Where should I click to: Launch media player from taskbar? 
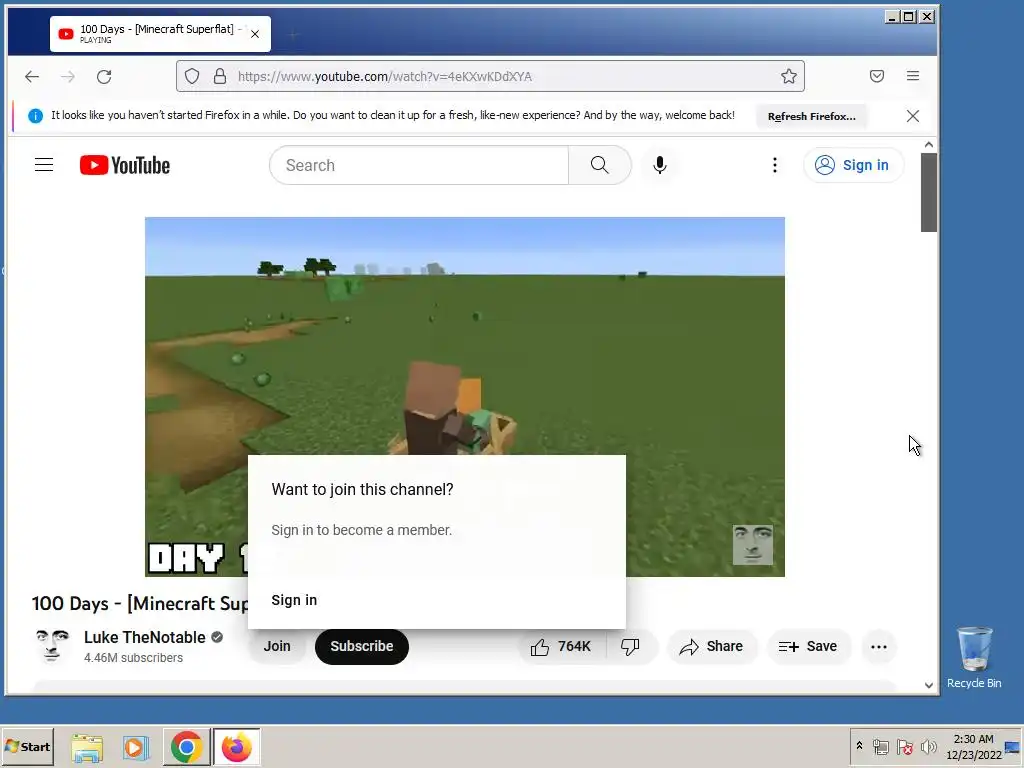point(135,748)
